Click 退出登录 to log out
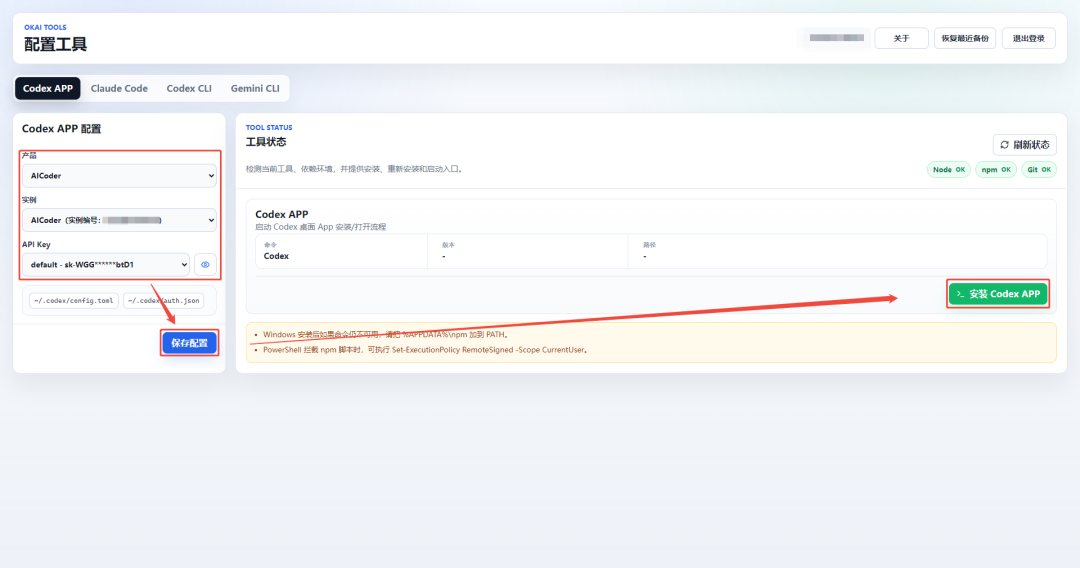 coord(1028,39)
